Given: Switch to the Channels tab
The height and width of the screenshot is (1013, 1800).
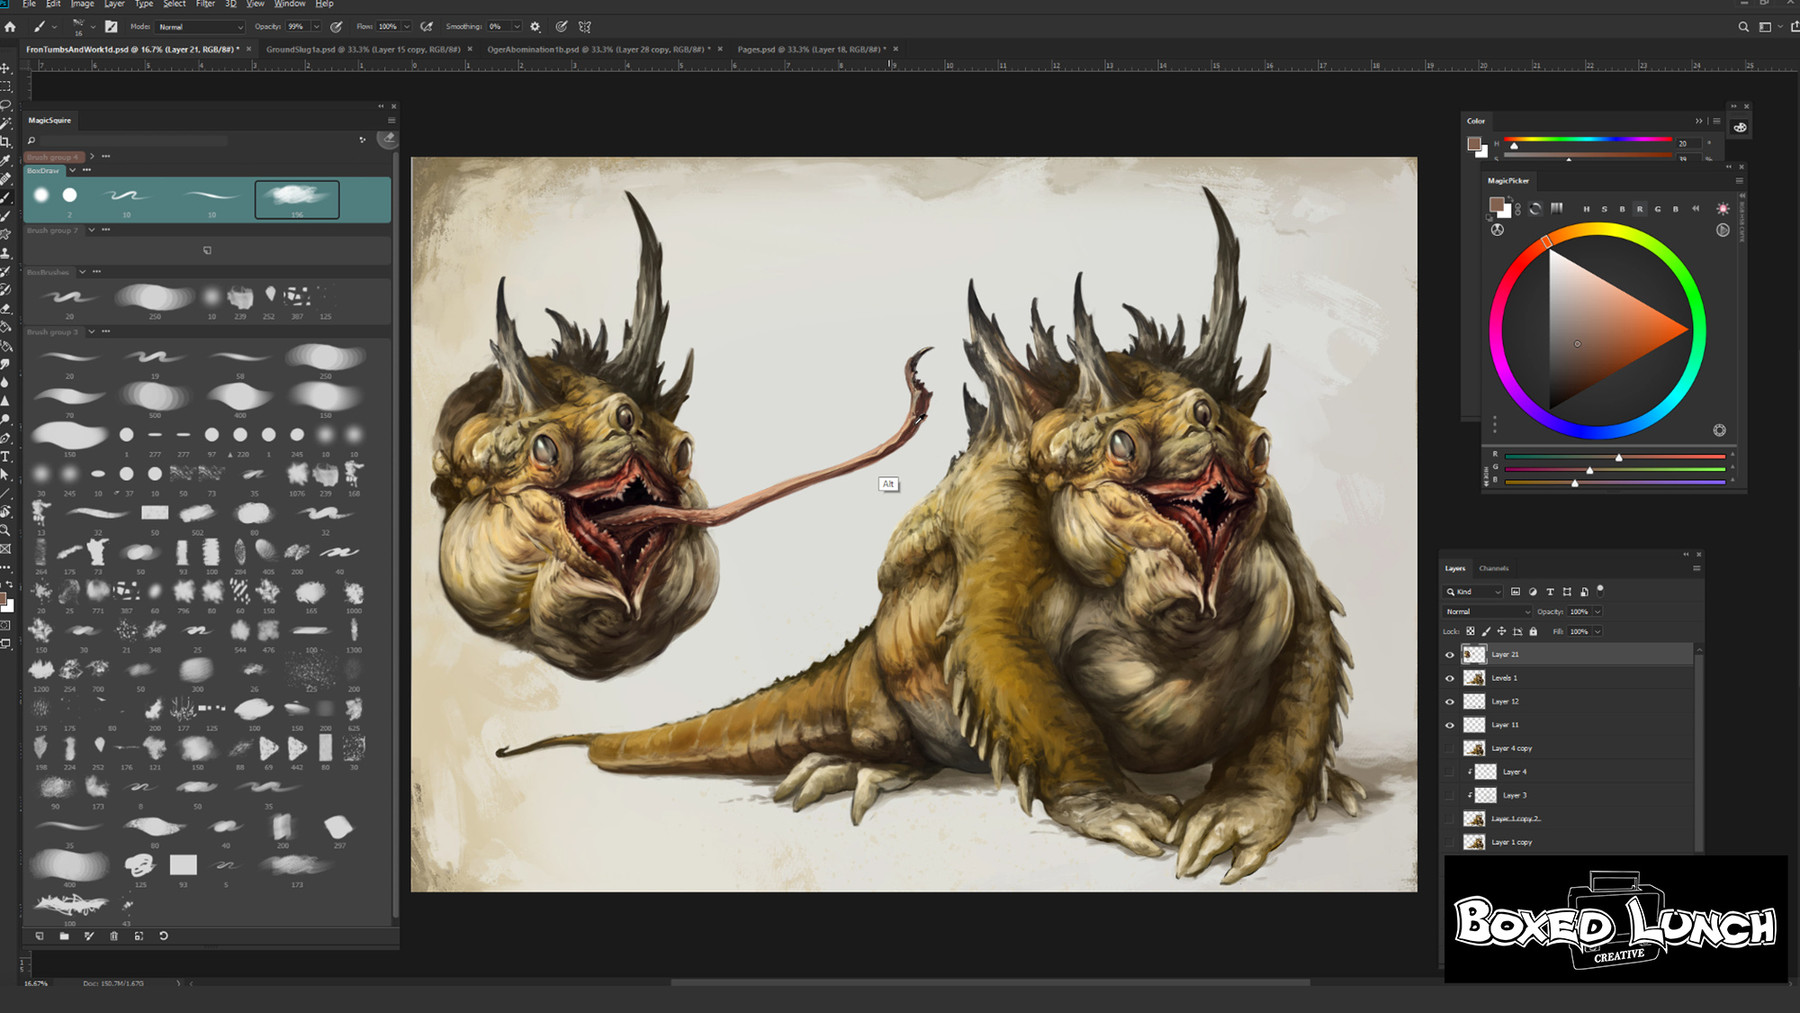Looking at the screenshot, I should 1493,567.
